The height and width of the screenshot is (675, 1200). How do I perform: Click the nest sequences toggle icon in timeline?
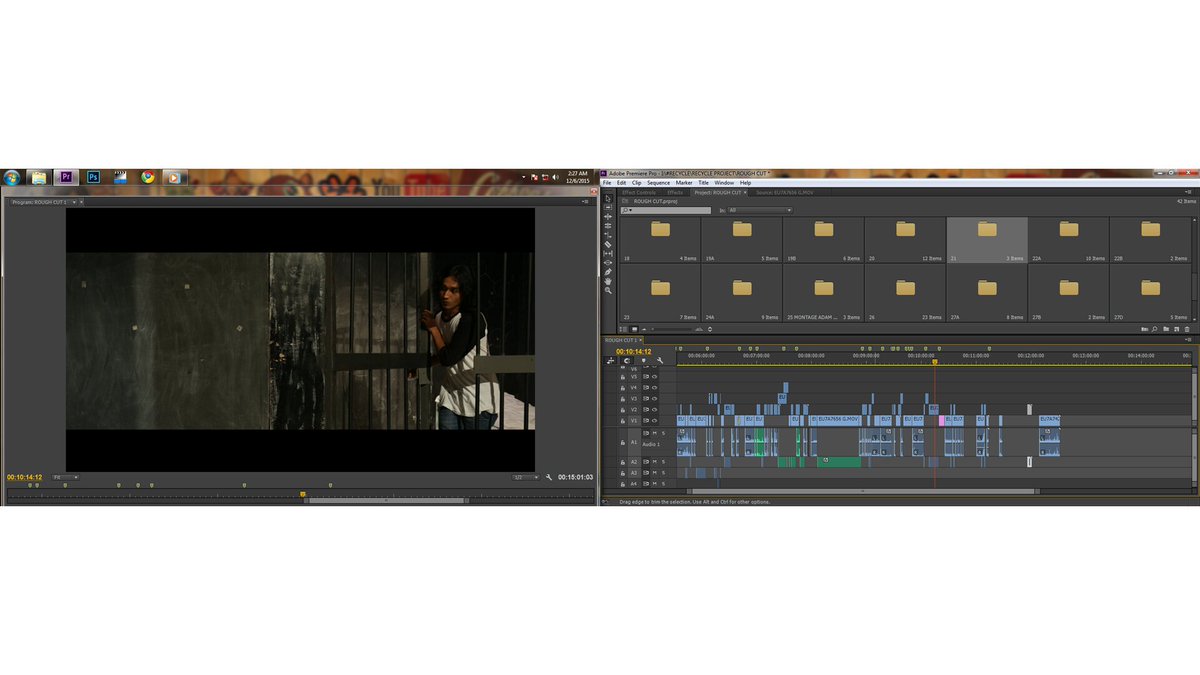[610, 360]
